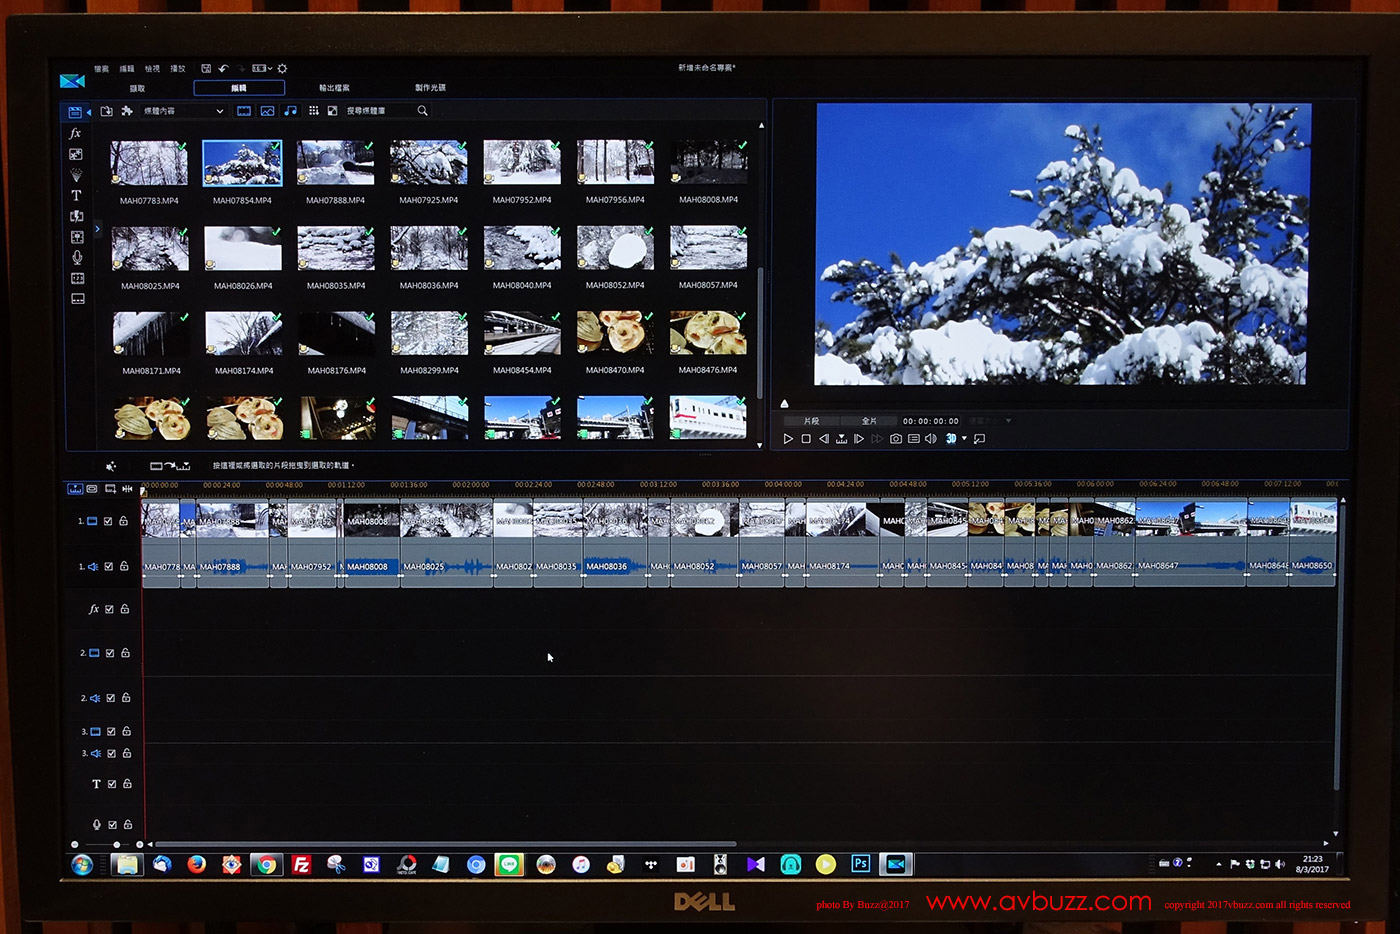This screenshot has width=1400, height=934.
Task: Click the magic wand tool above the timeline
Action: coord(111,466)
